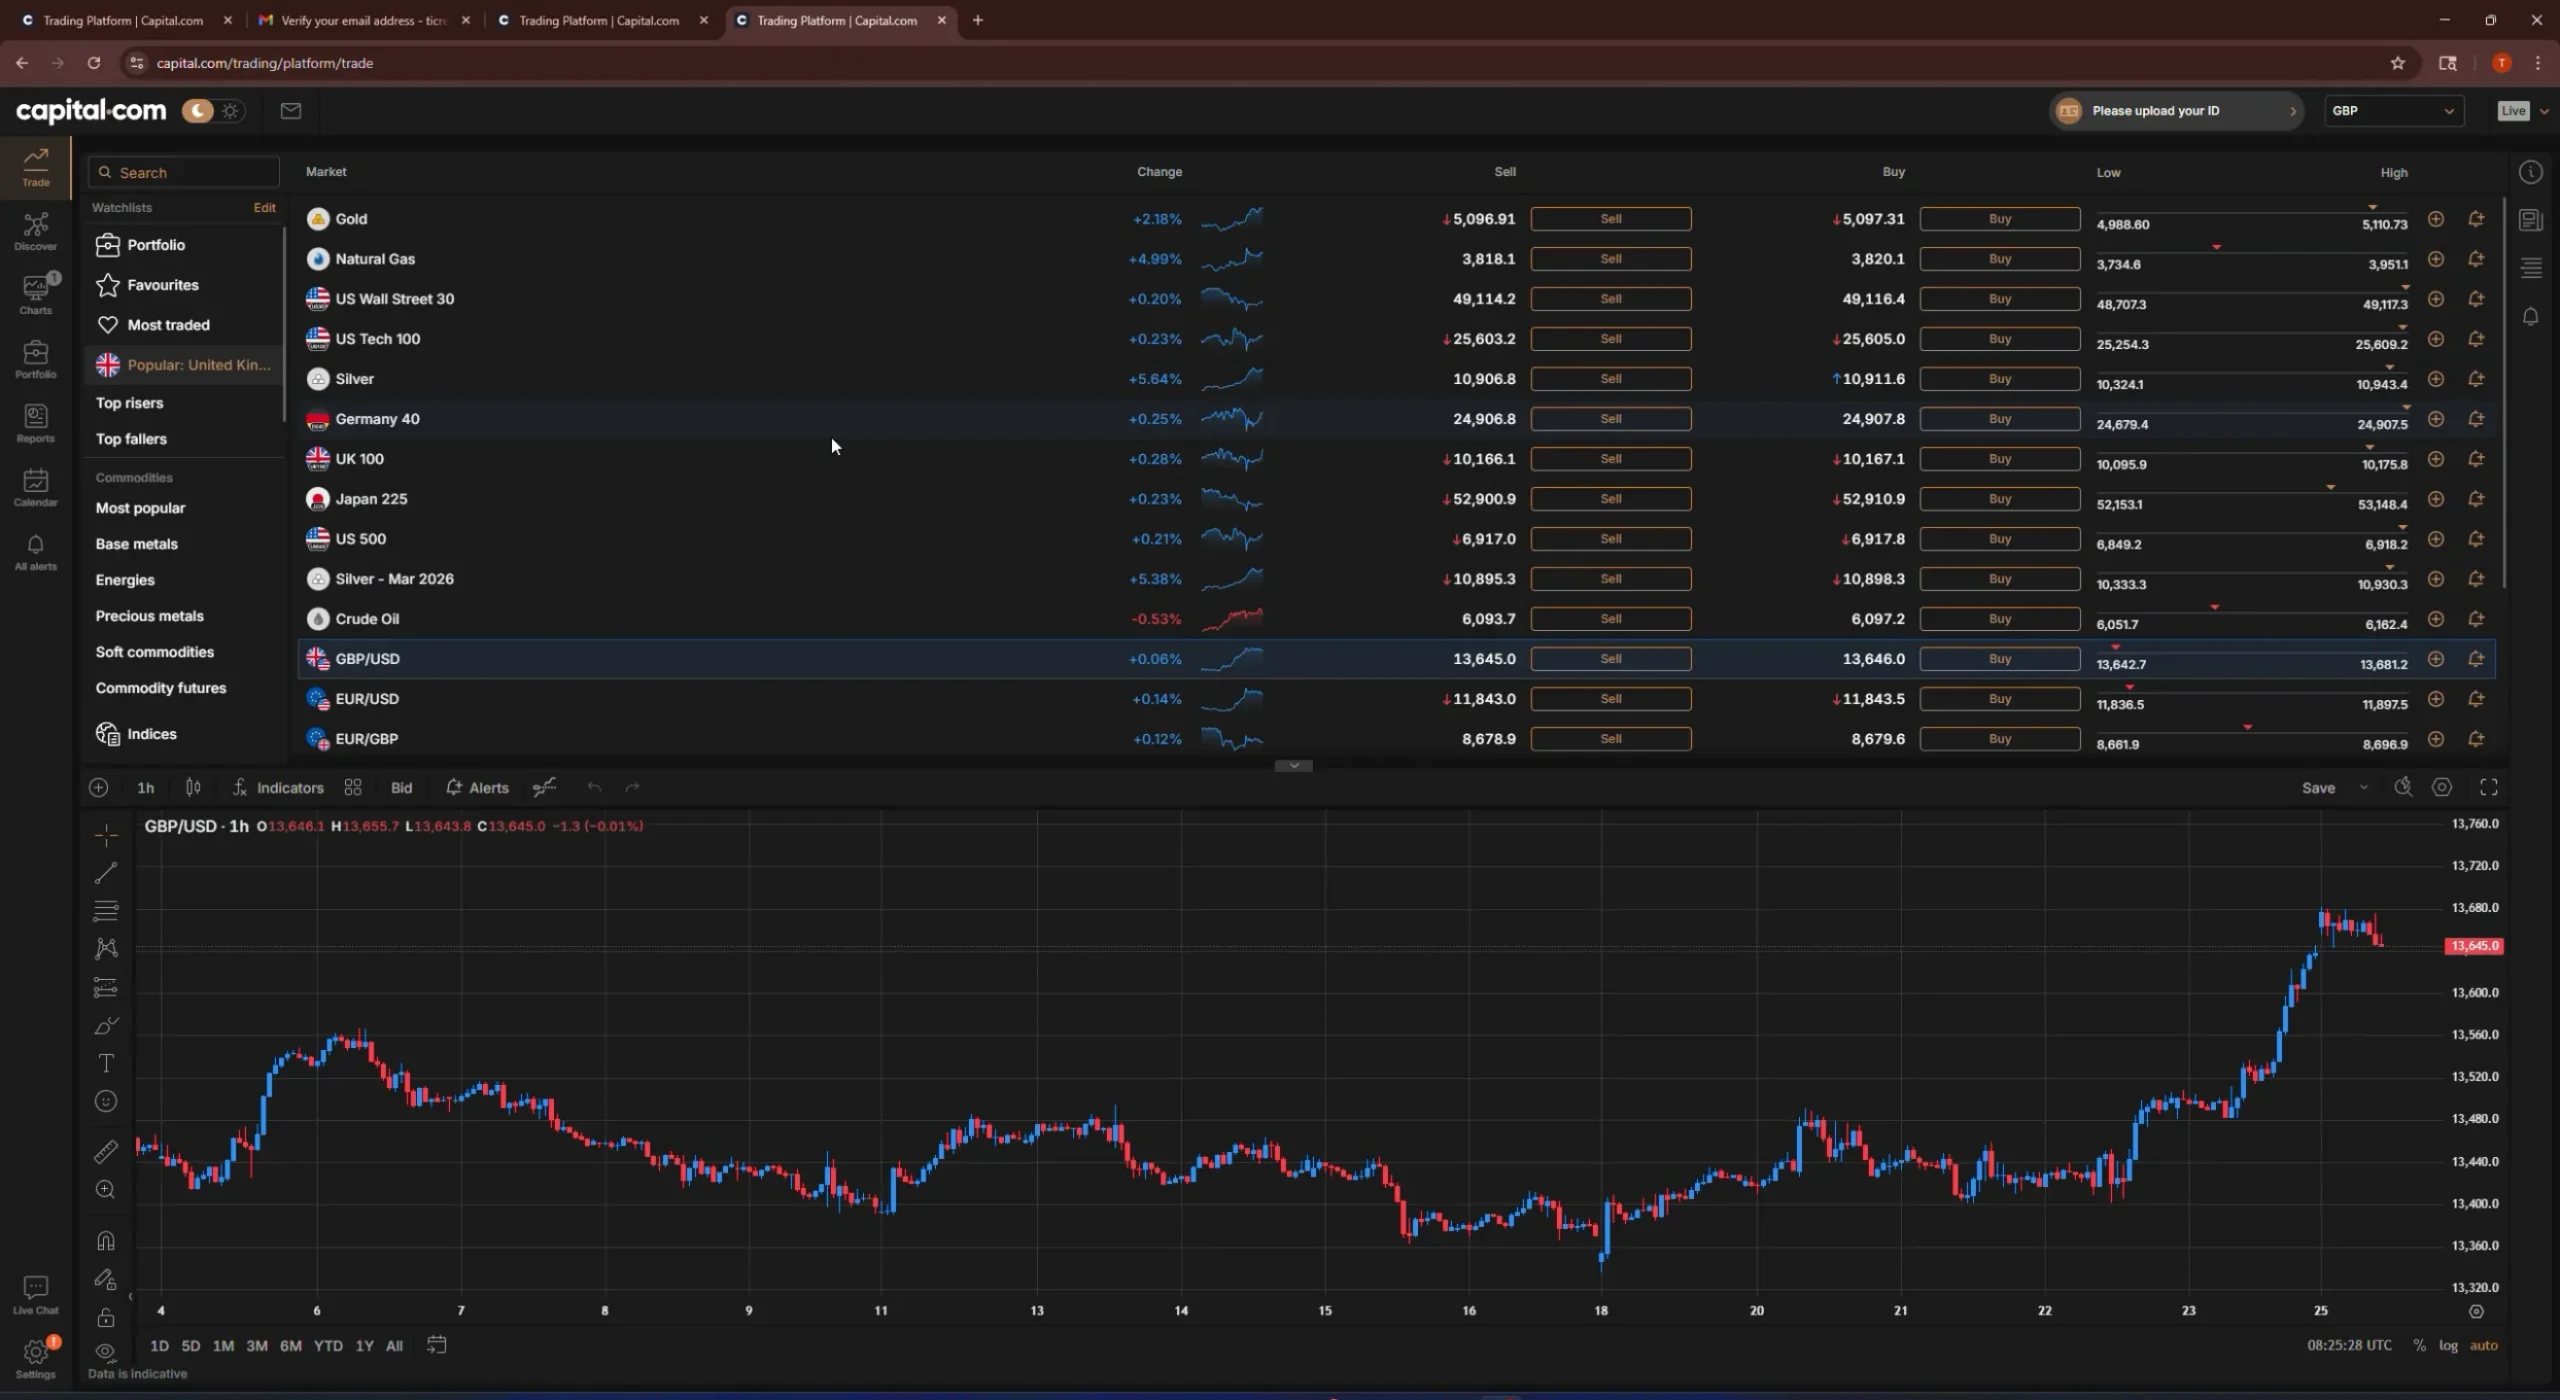Screen dimensions: 2560x1400
Task: Expand the Live account mode dropdown
Action: tap(2522, 111)
